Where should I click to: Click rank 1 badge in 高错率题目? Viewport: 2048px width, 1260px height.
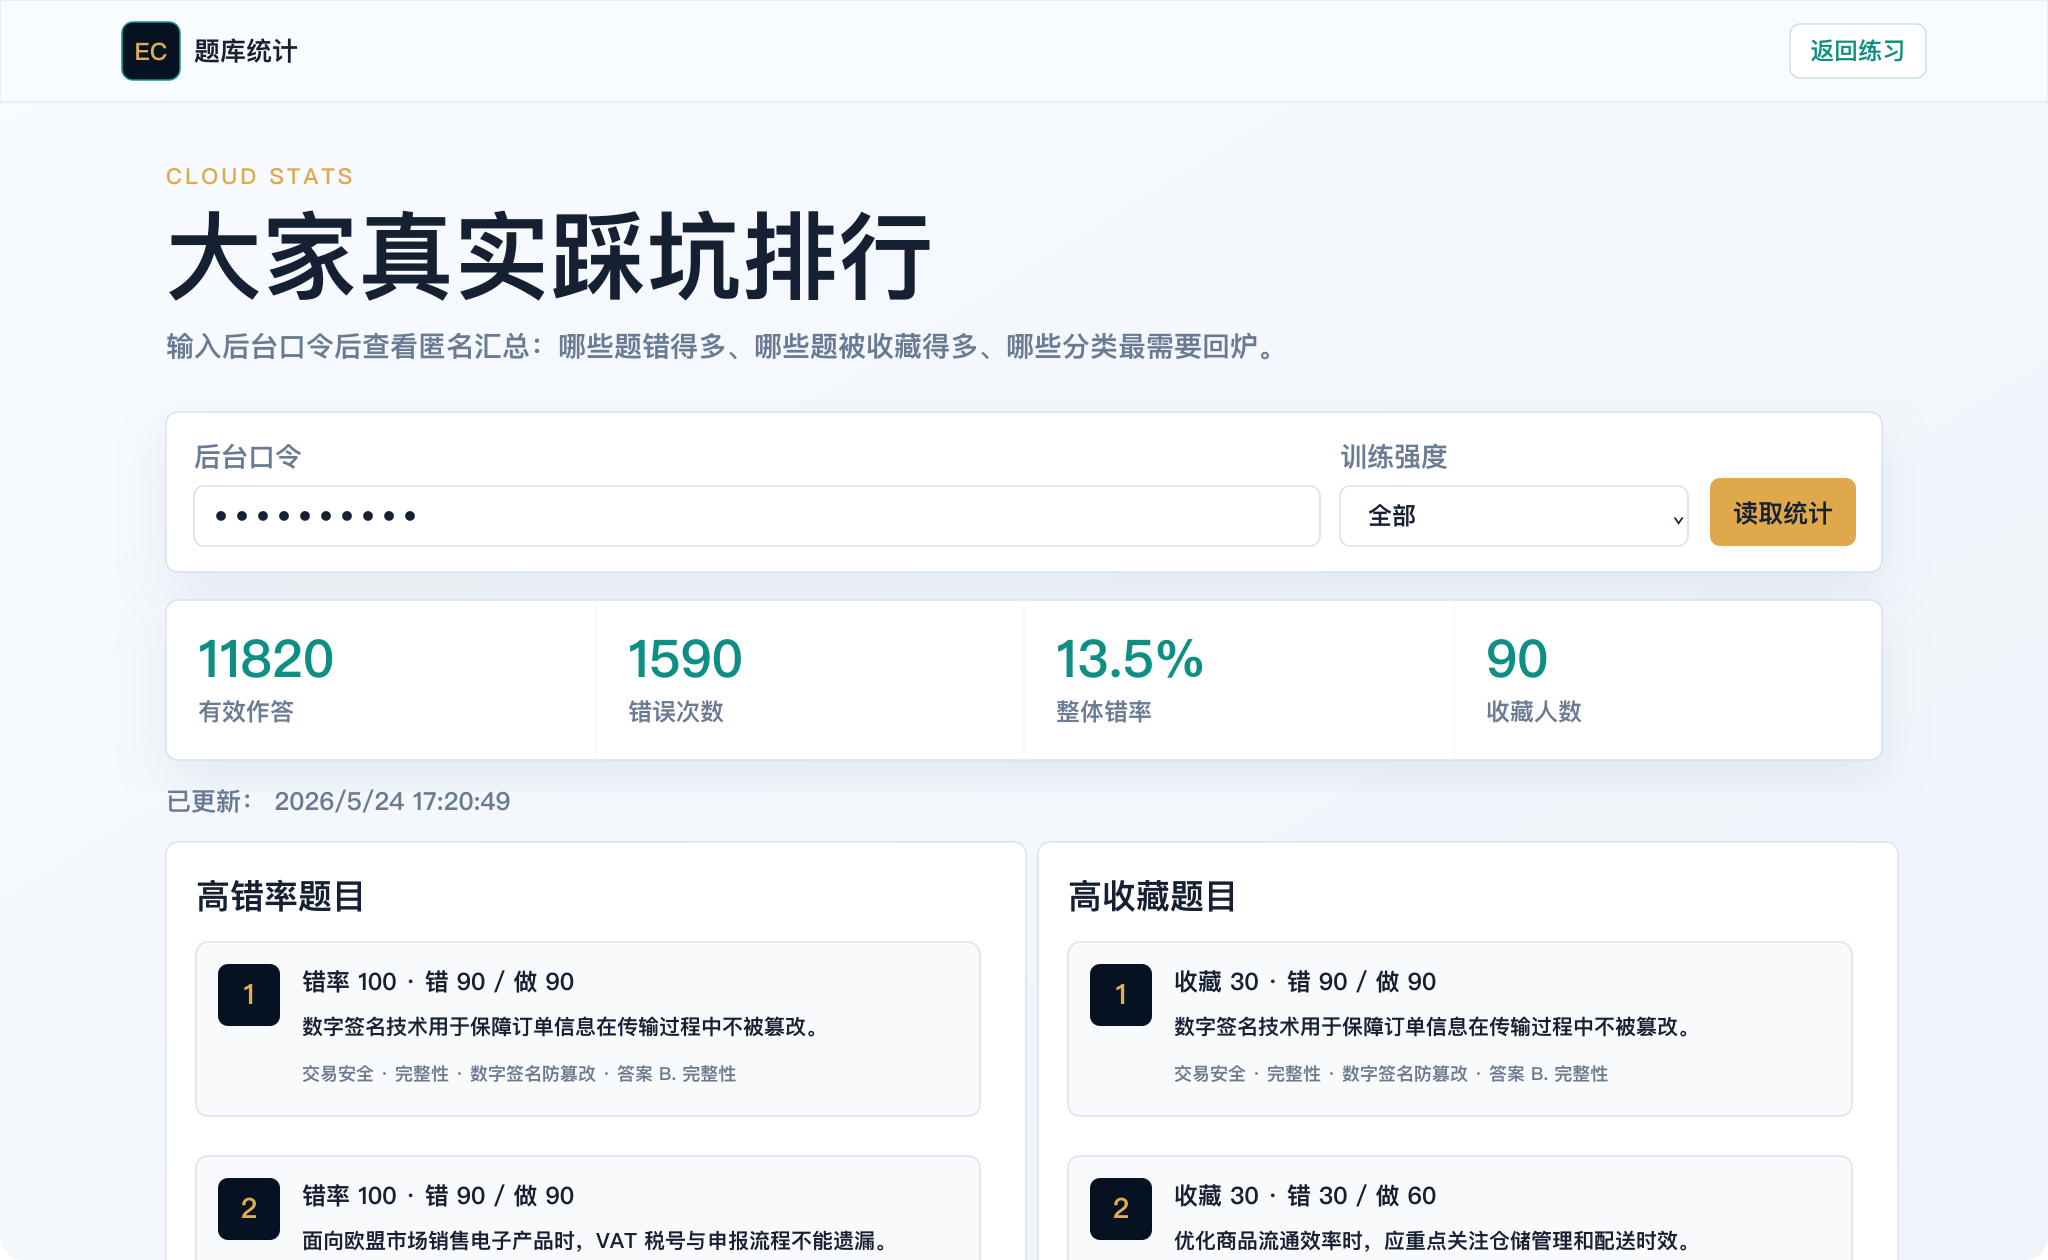point(249,994)
